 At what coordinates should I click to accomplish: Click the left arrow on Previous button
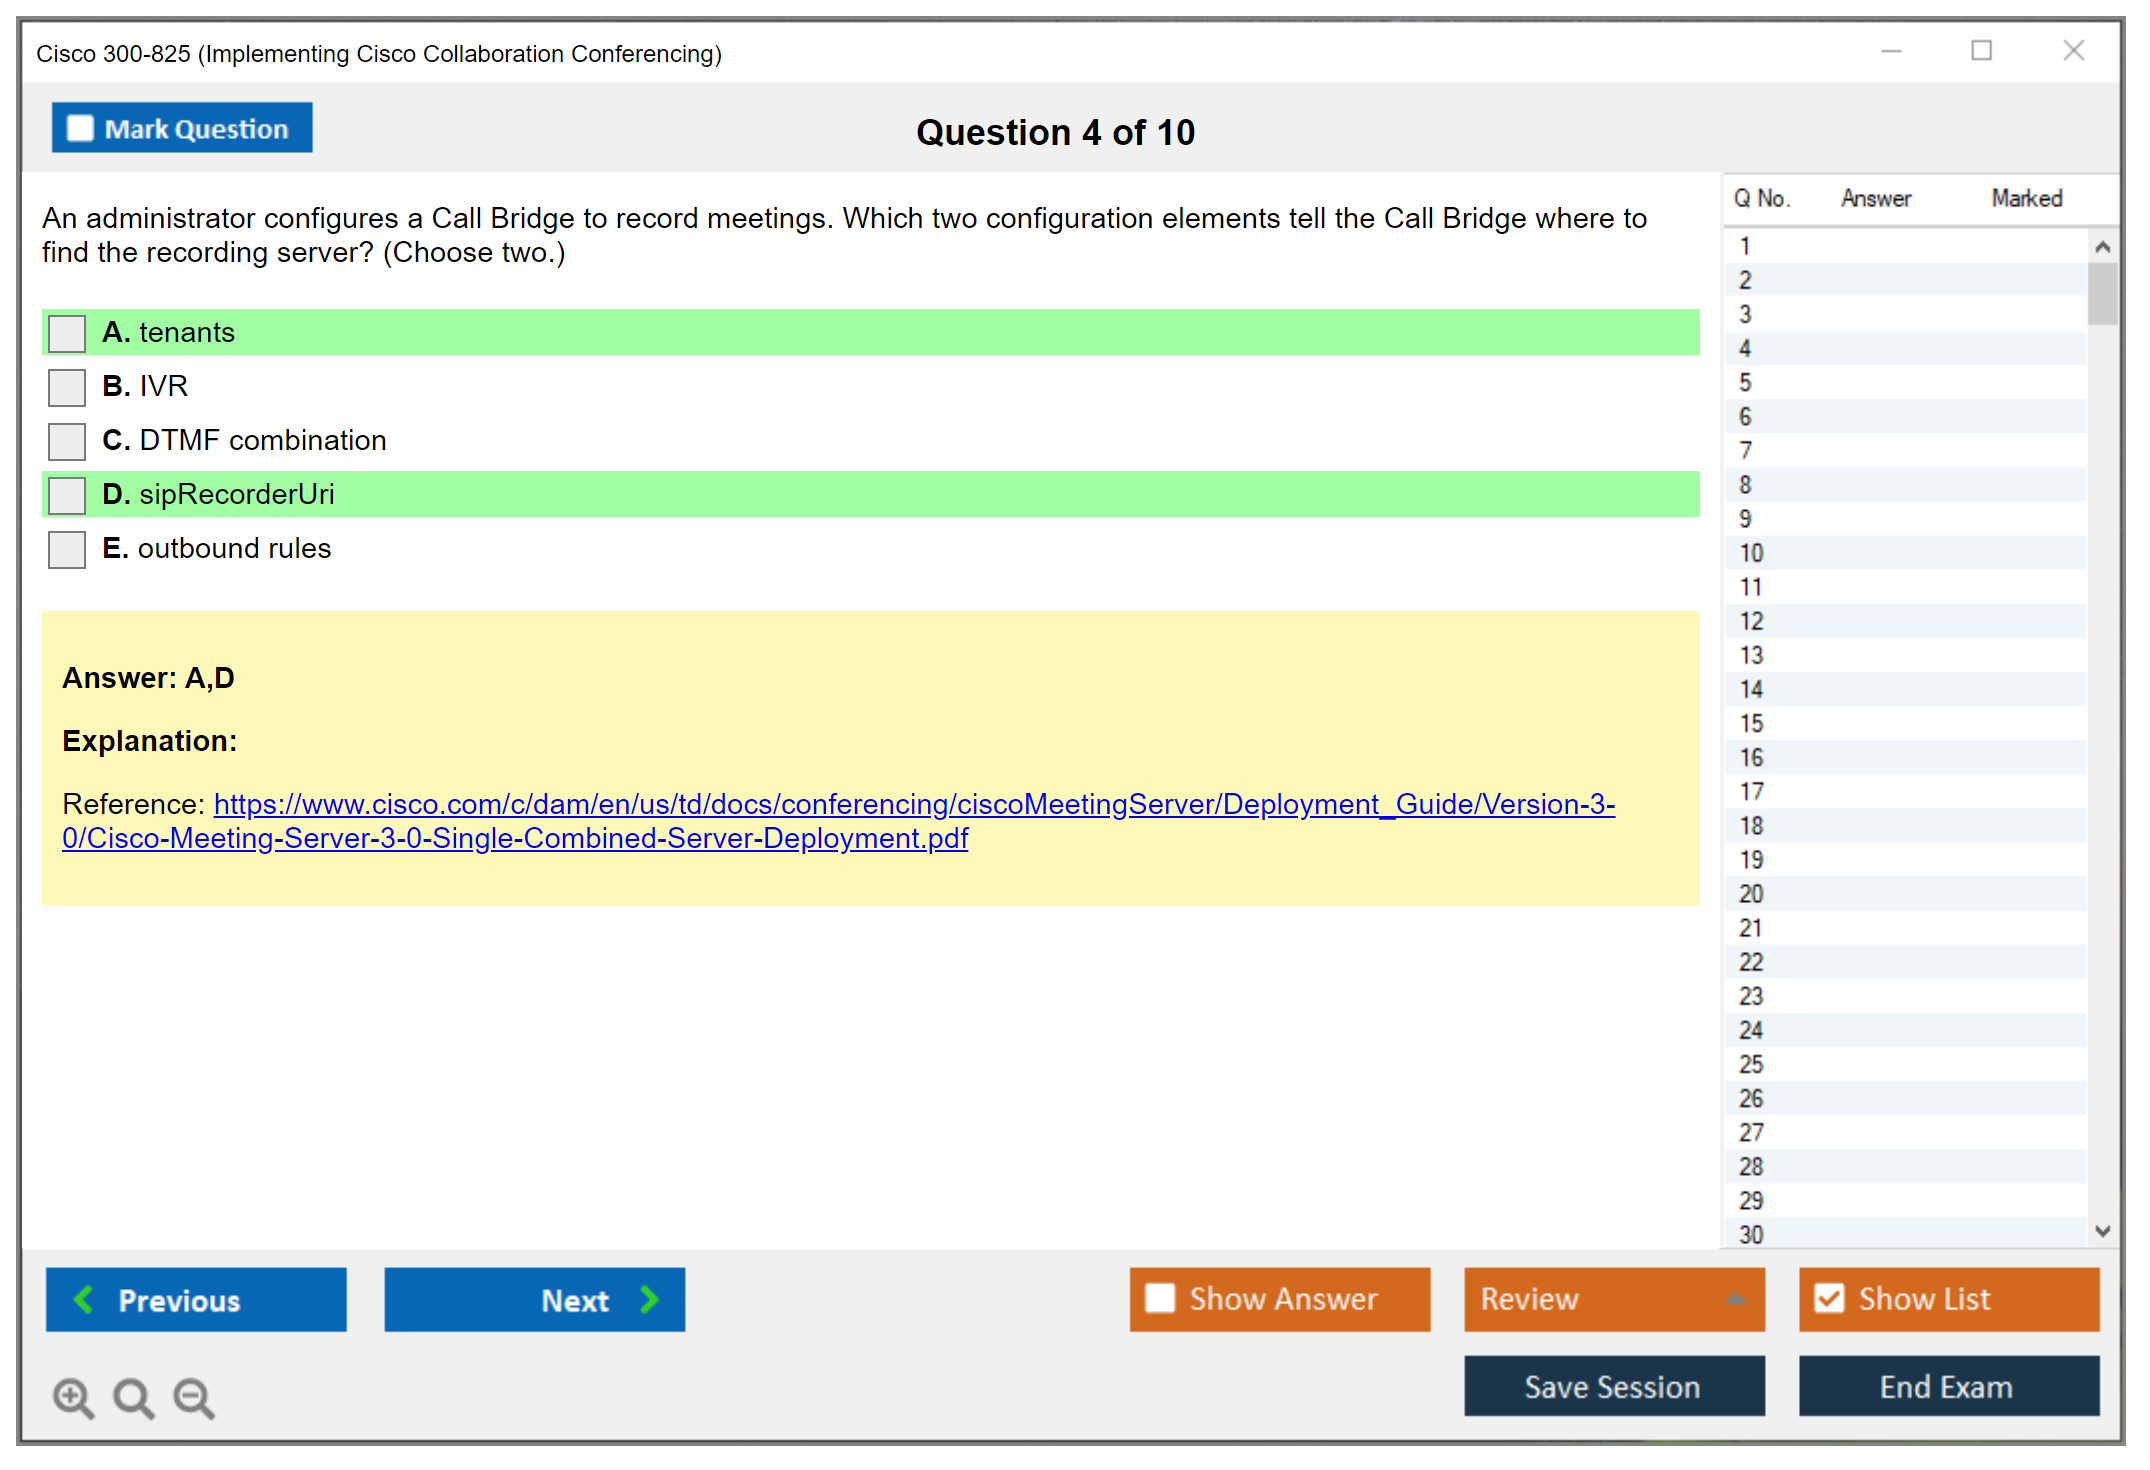[85, 1299]
